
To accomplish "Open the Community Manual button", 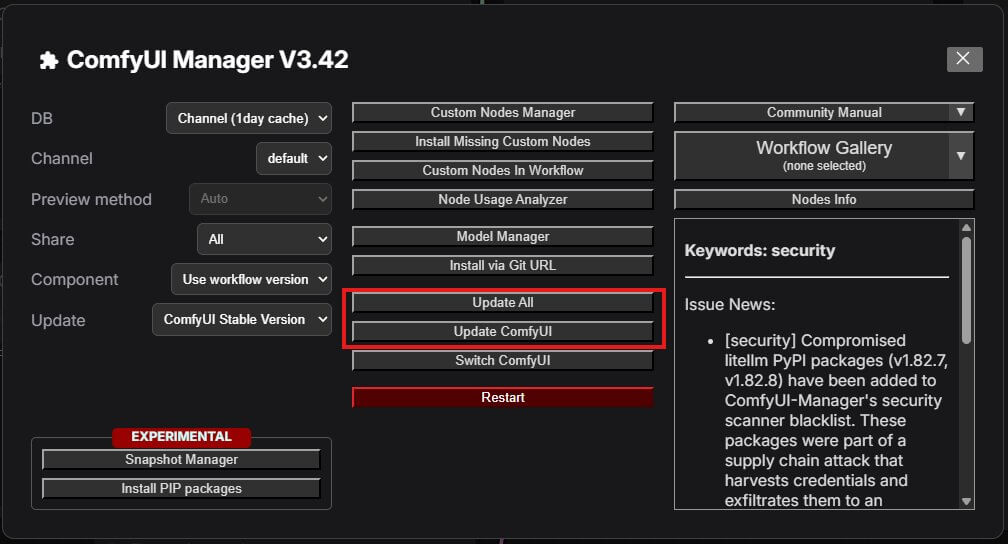I will [812, 113].
